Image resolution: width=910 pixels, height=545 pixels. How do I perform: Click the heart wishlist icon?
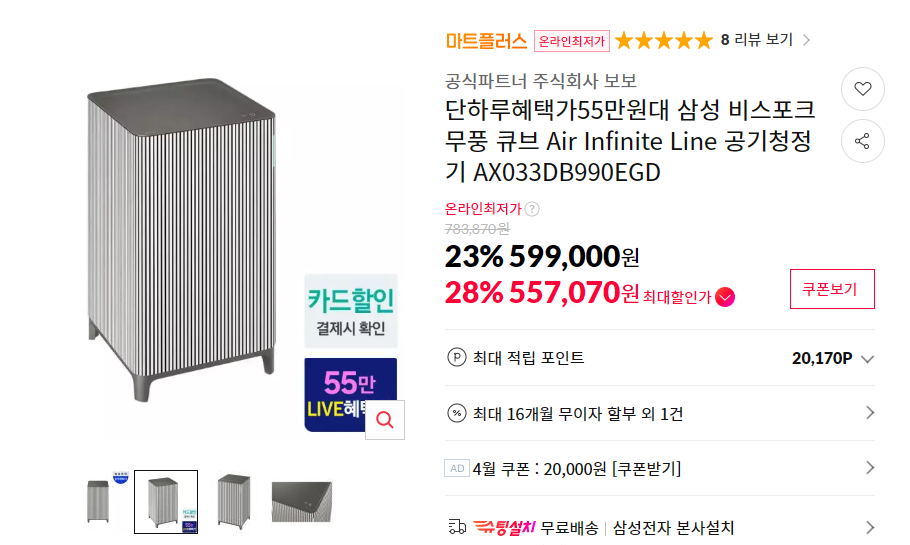(863, 89)
